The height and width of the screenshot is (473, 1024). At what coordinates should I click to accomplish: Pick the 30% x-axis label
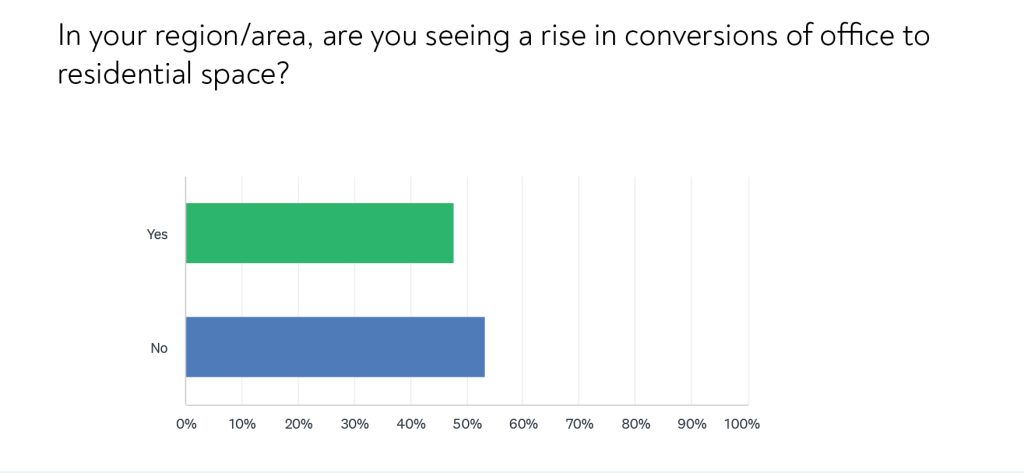[355, 424]
